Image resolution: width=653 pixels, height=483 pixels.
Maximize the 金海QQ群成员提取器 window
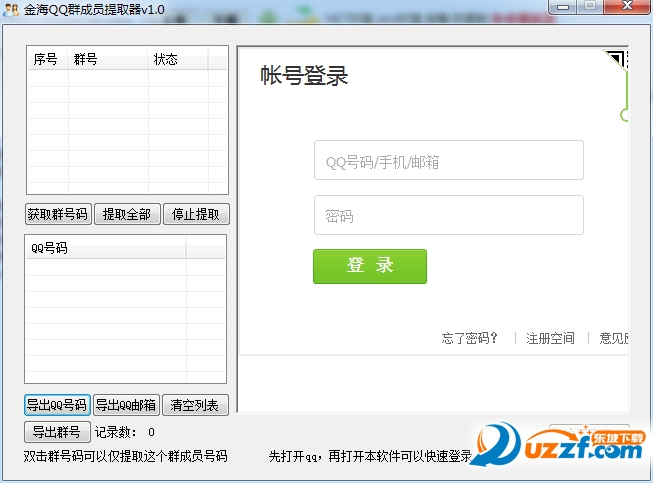[590, 7]
